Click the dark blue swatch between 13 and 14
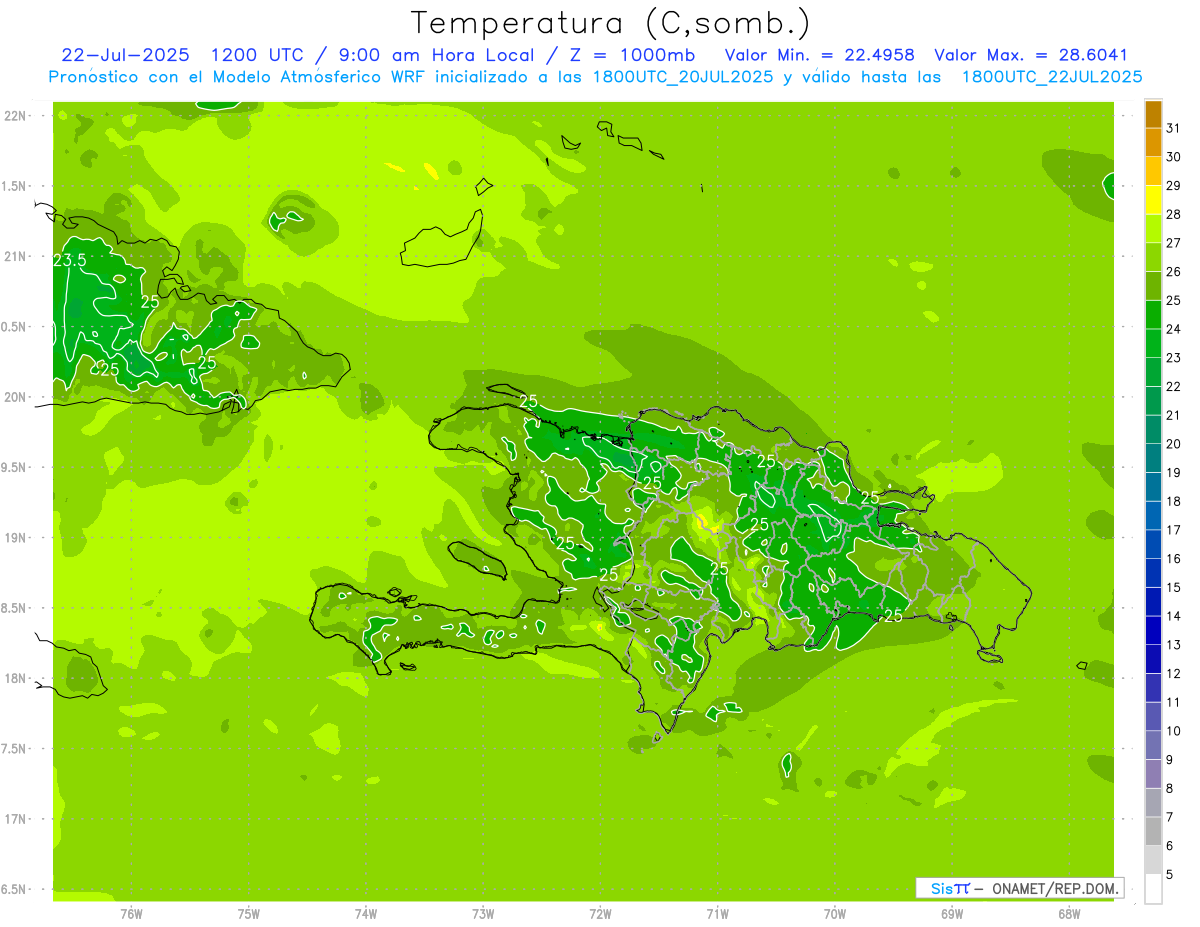 pyautogui.click(x=1153, y=631)
